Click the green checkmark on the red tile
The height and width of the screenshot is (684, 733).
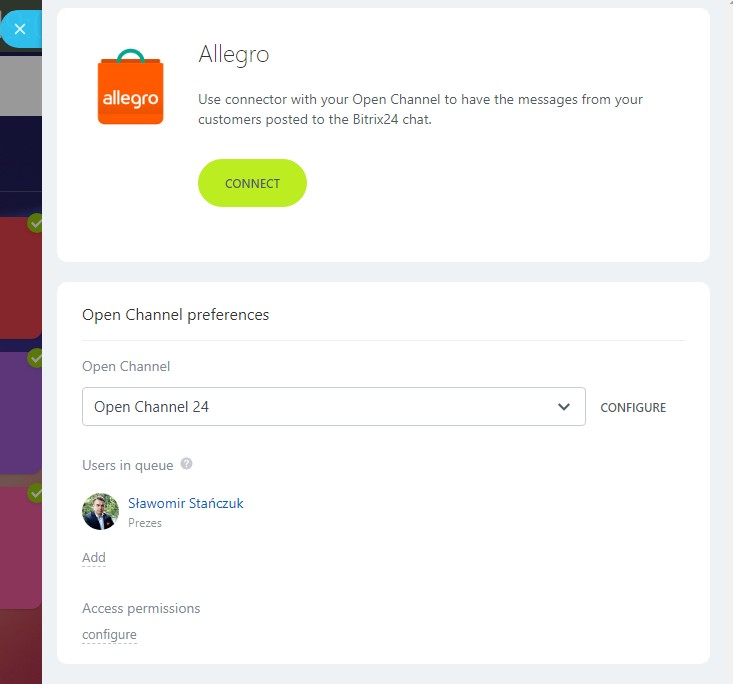36,224
